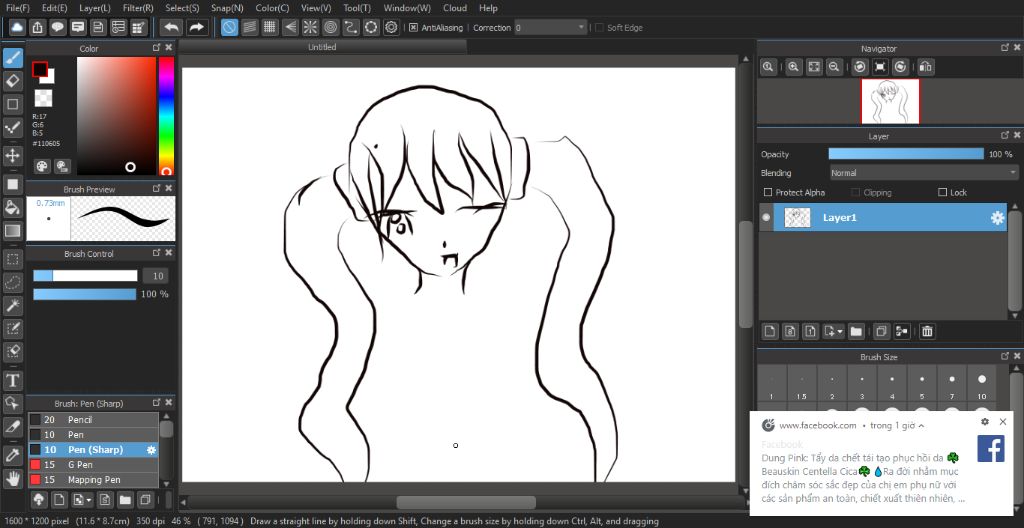
Task: Open the add-layer dropdown arrow
Action: pyautogui.click(x=840, y=331)
